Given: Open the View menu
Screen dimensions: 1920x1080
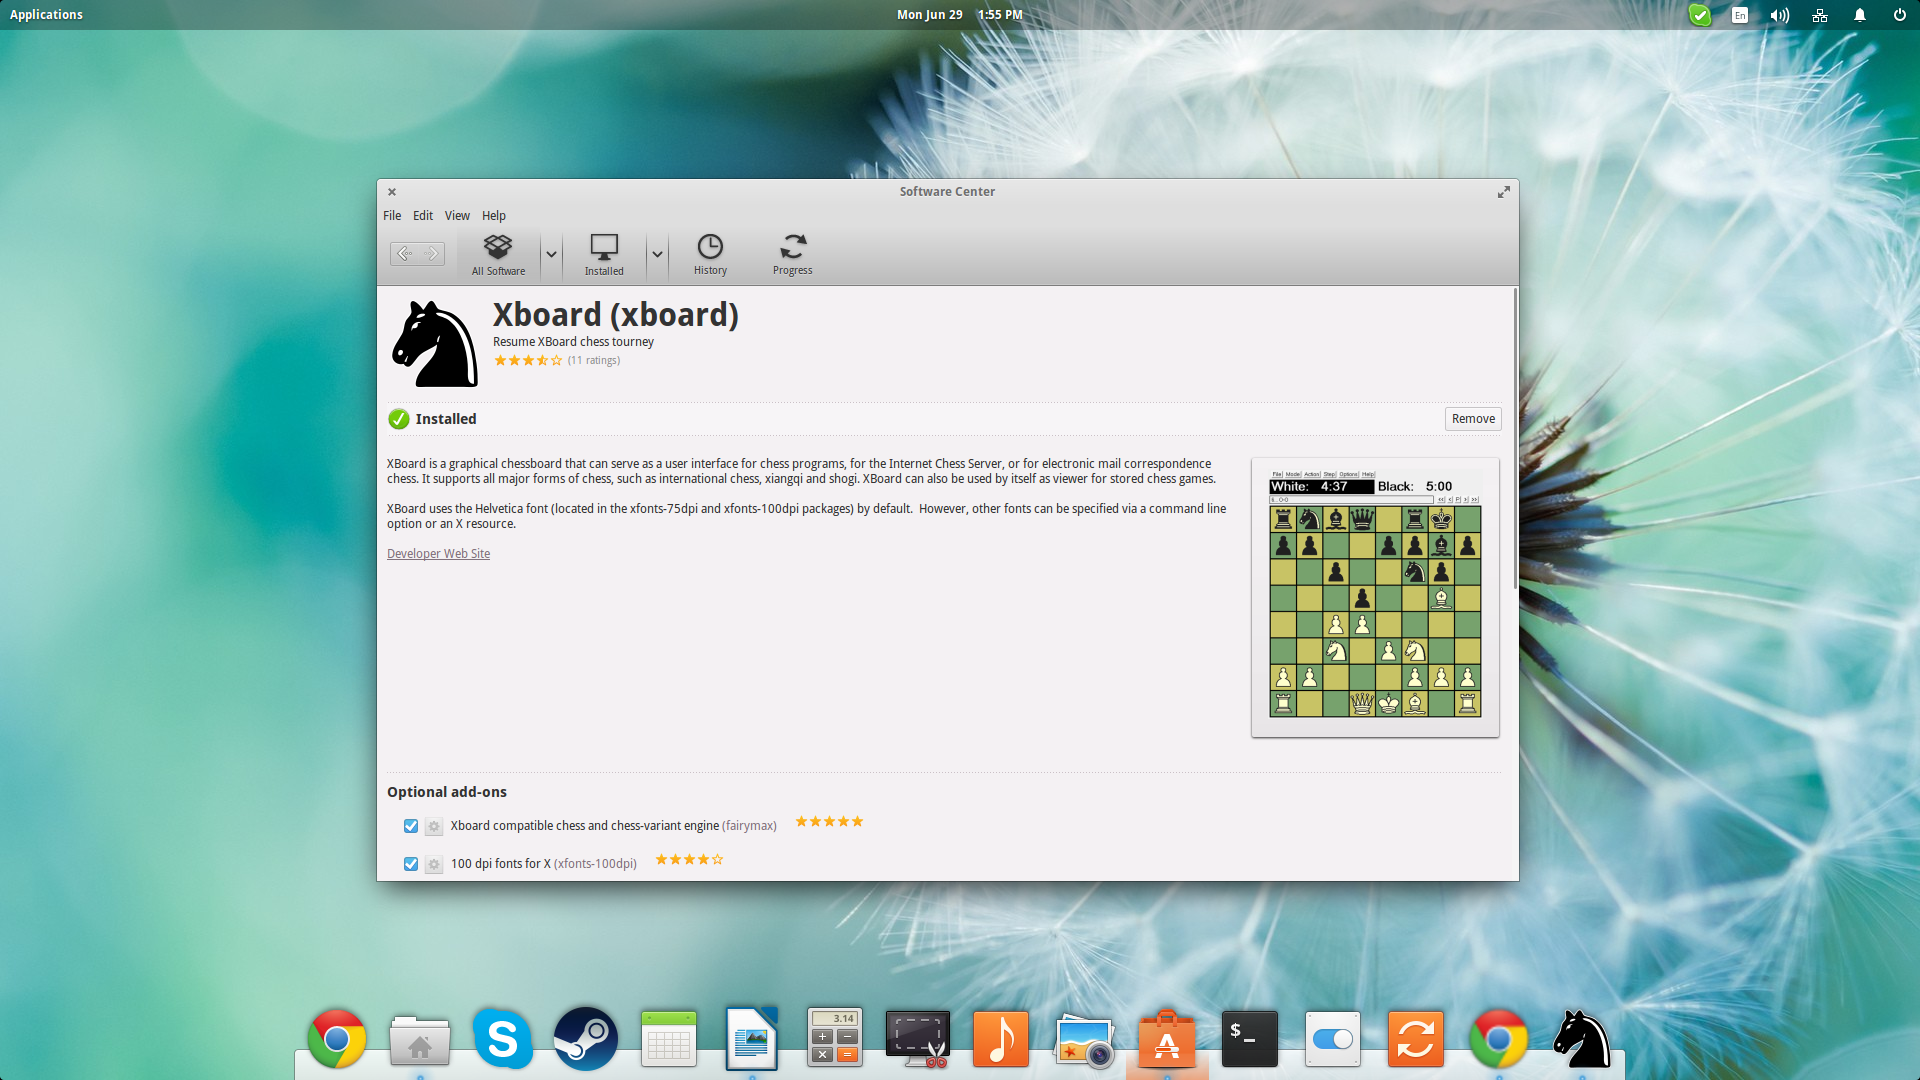Looking at the screenshot, I should tap(455, 215).
